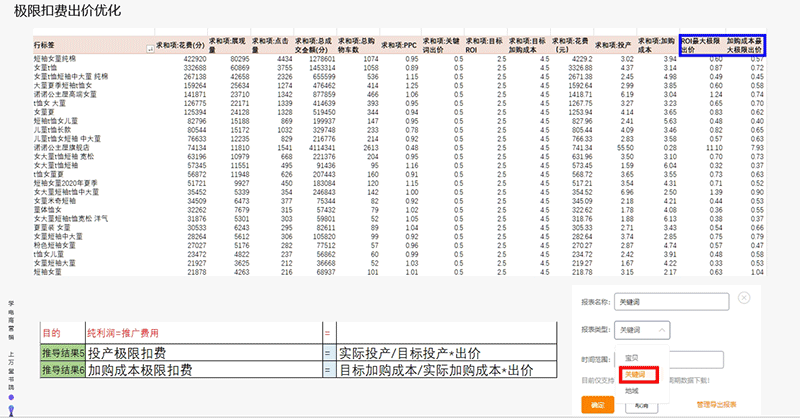Screen dimensions: 800x418
Task: Select 宝贝 from the dropdown list
Action: (631, 356)
